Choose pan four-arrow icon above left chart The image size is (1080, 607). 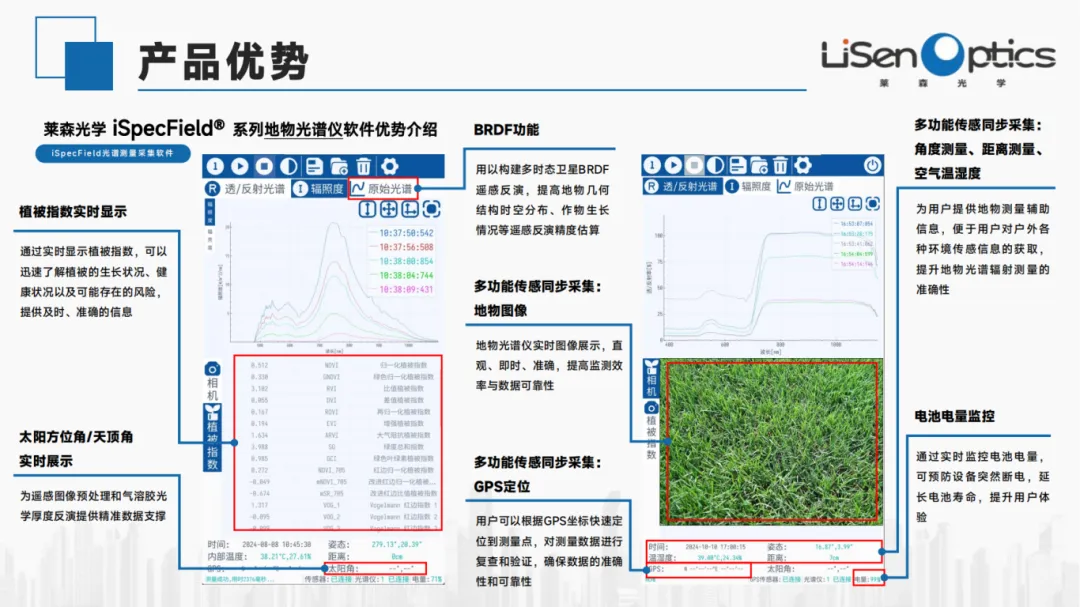click(388, 209)
